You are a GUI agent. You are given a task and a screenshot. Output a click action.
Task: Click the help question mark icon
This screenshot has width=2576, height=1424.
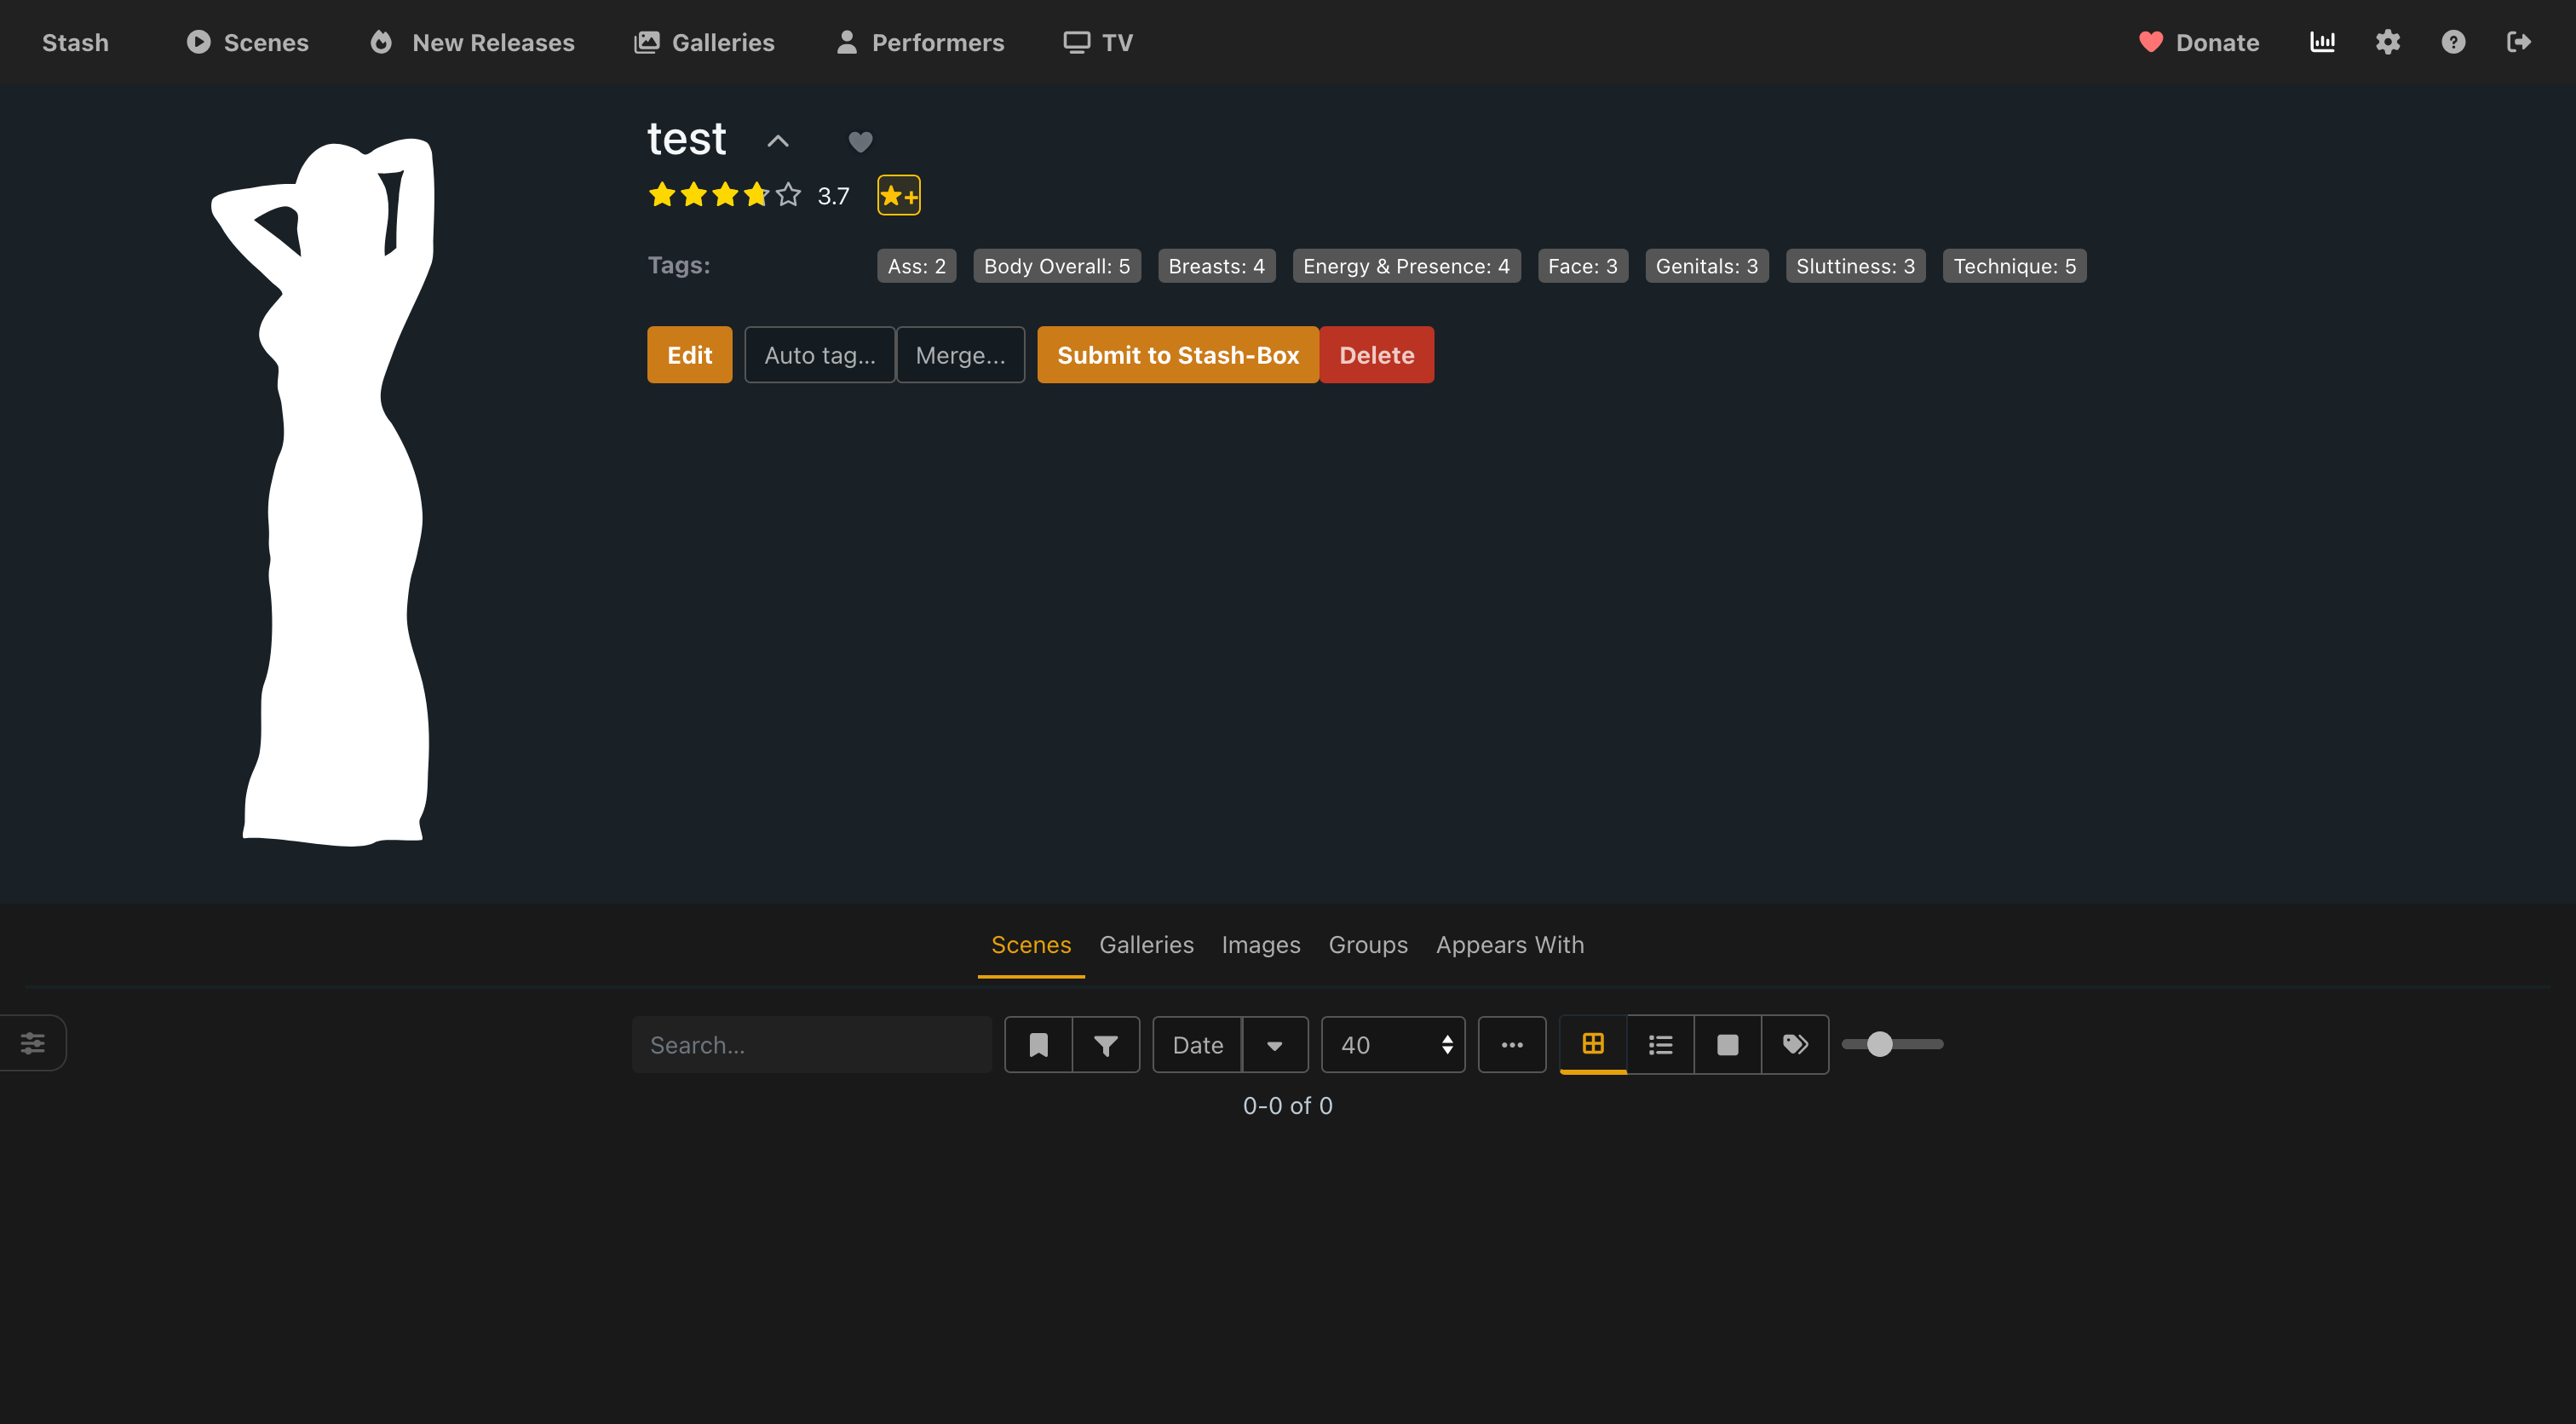2453,42
